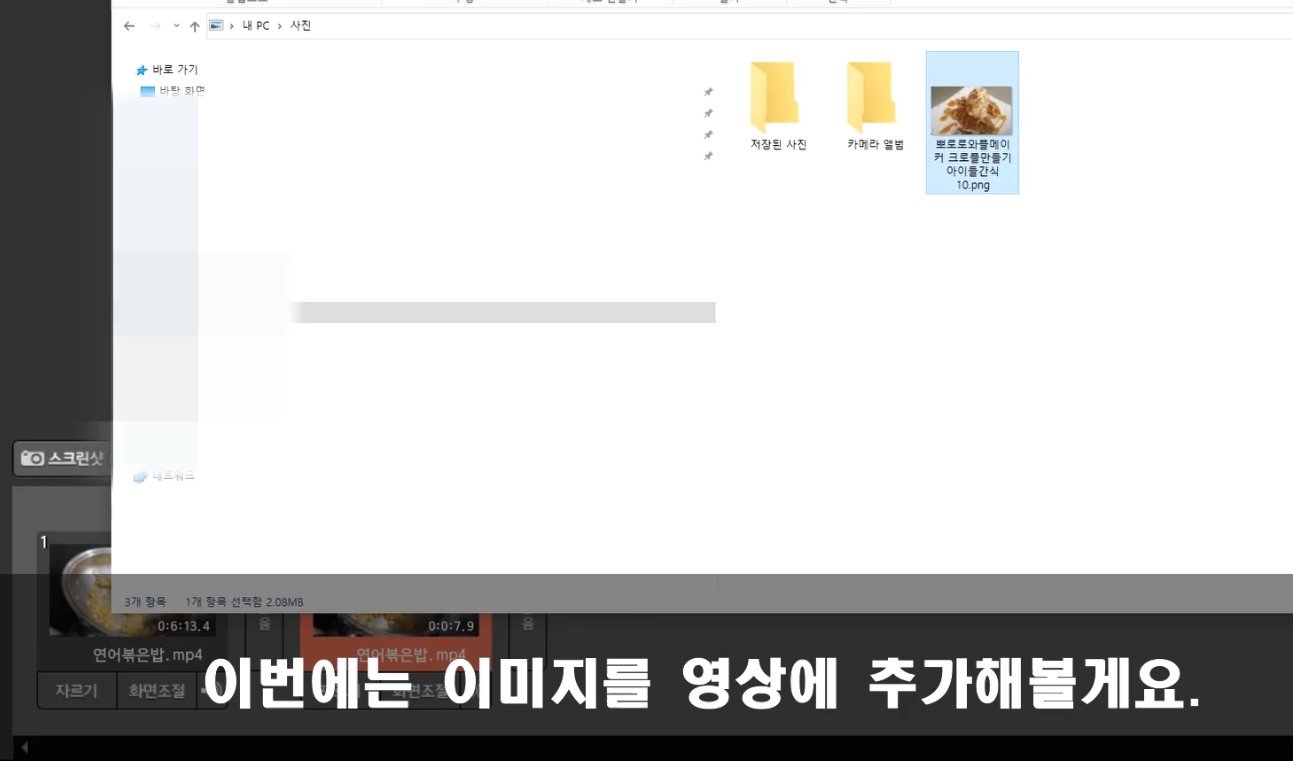1293x761 pixels.
Task: Go up one folder level with the up arrow
Action: [x=194, y=26]
